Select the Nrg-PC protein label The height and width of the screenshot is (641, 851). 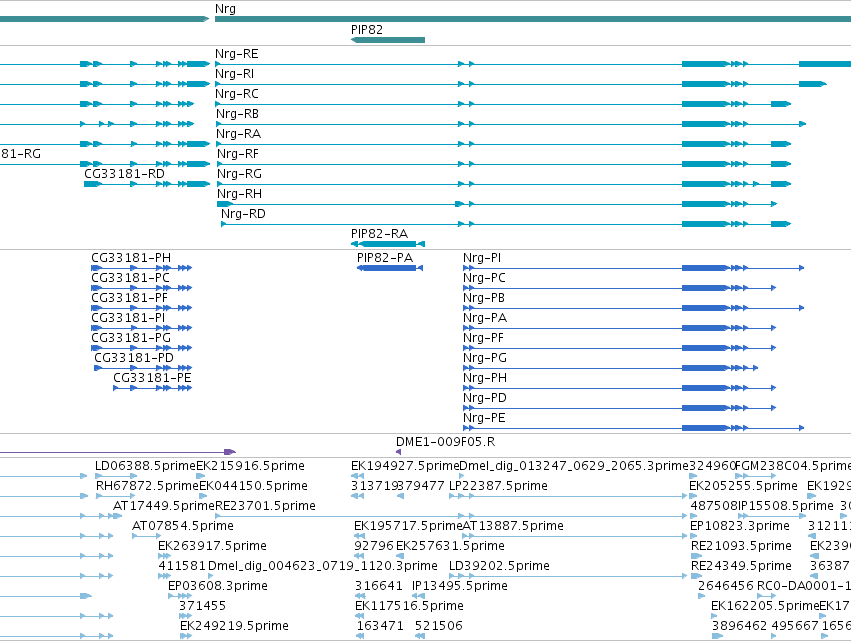tap(484, 278)
